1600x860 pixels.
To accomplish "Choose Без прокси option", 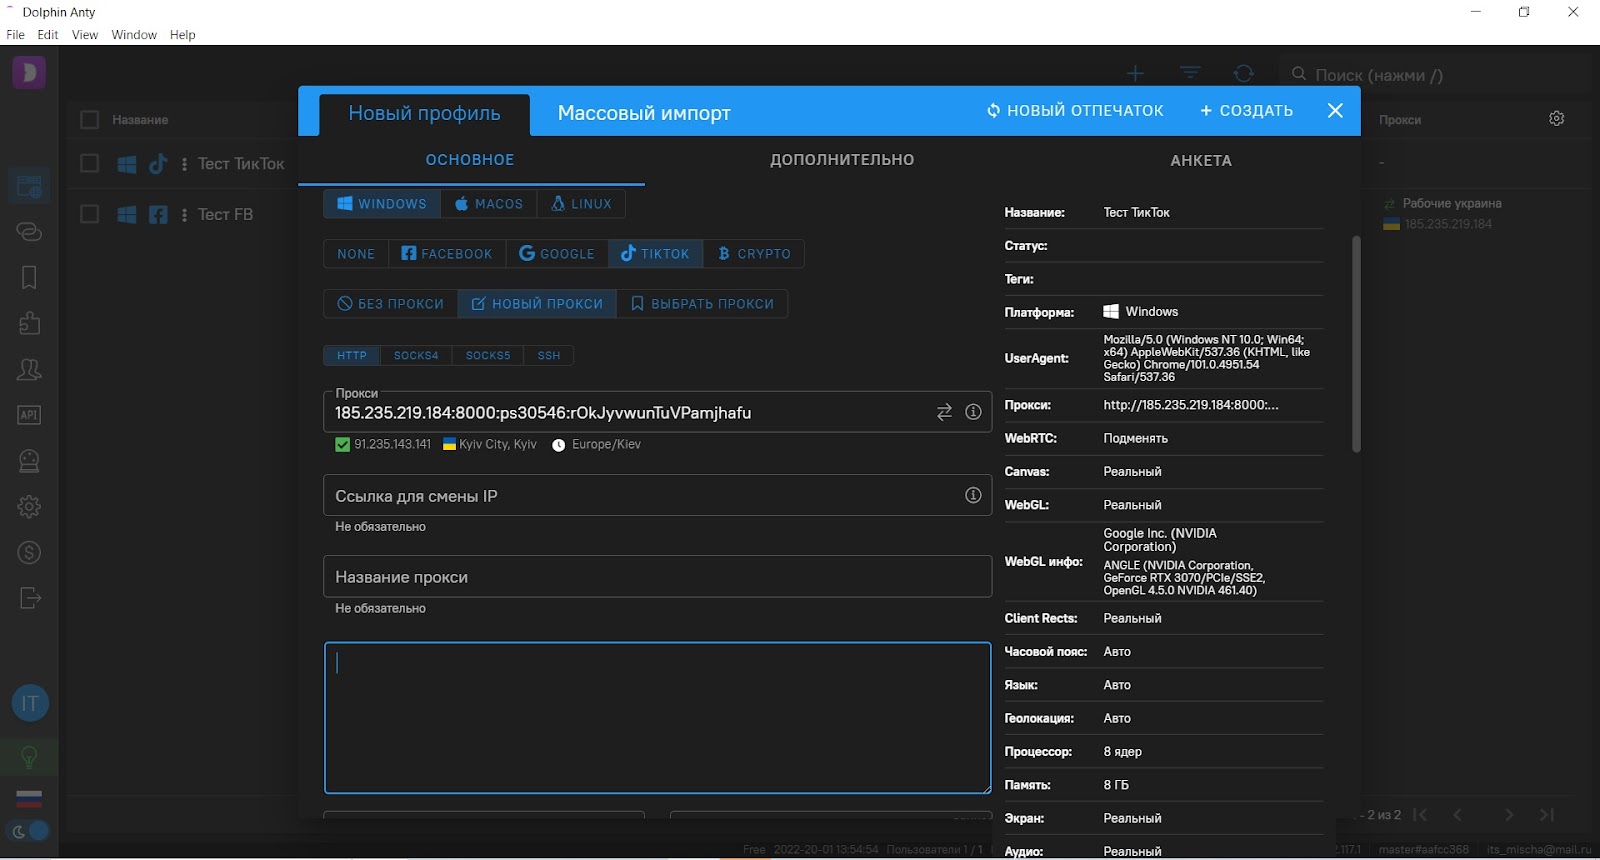I will pyautogui.click(x=391, y=304).
